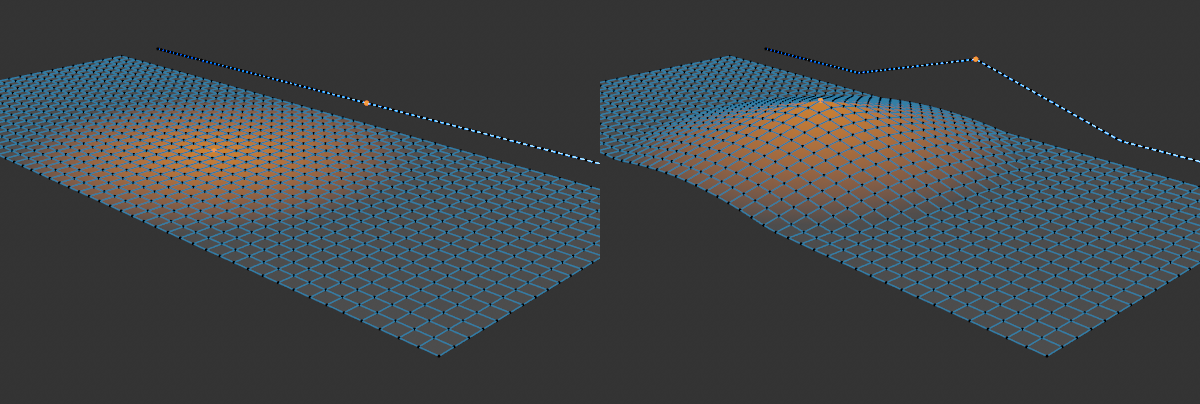The width and height of the screenshot is (1200, 404).
Task: Click far top corner of right mesh
Action: (x=731, y=56)
